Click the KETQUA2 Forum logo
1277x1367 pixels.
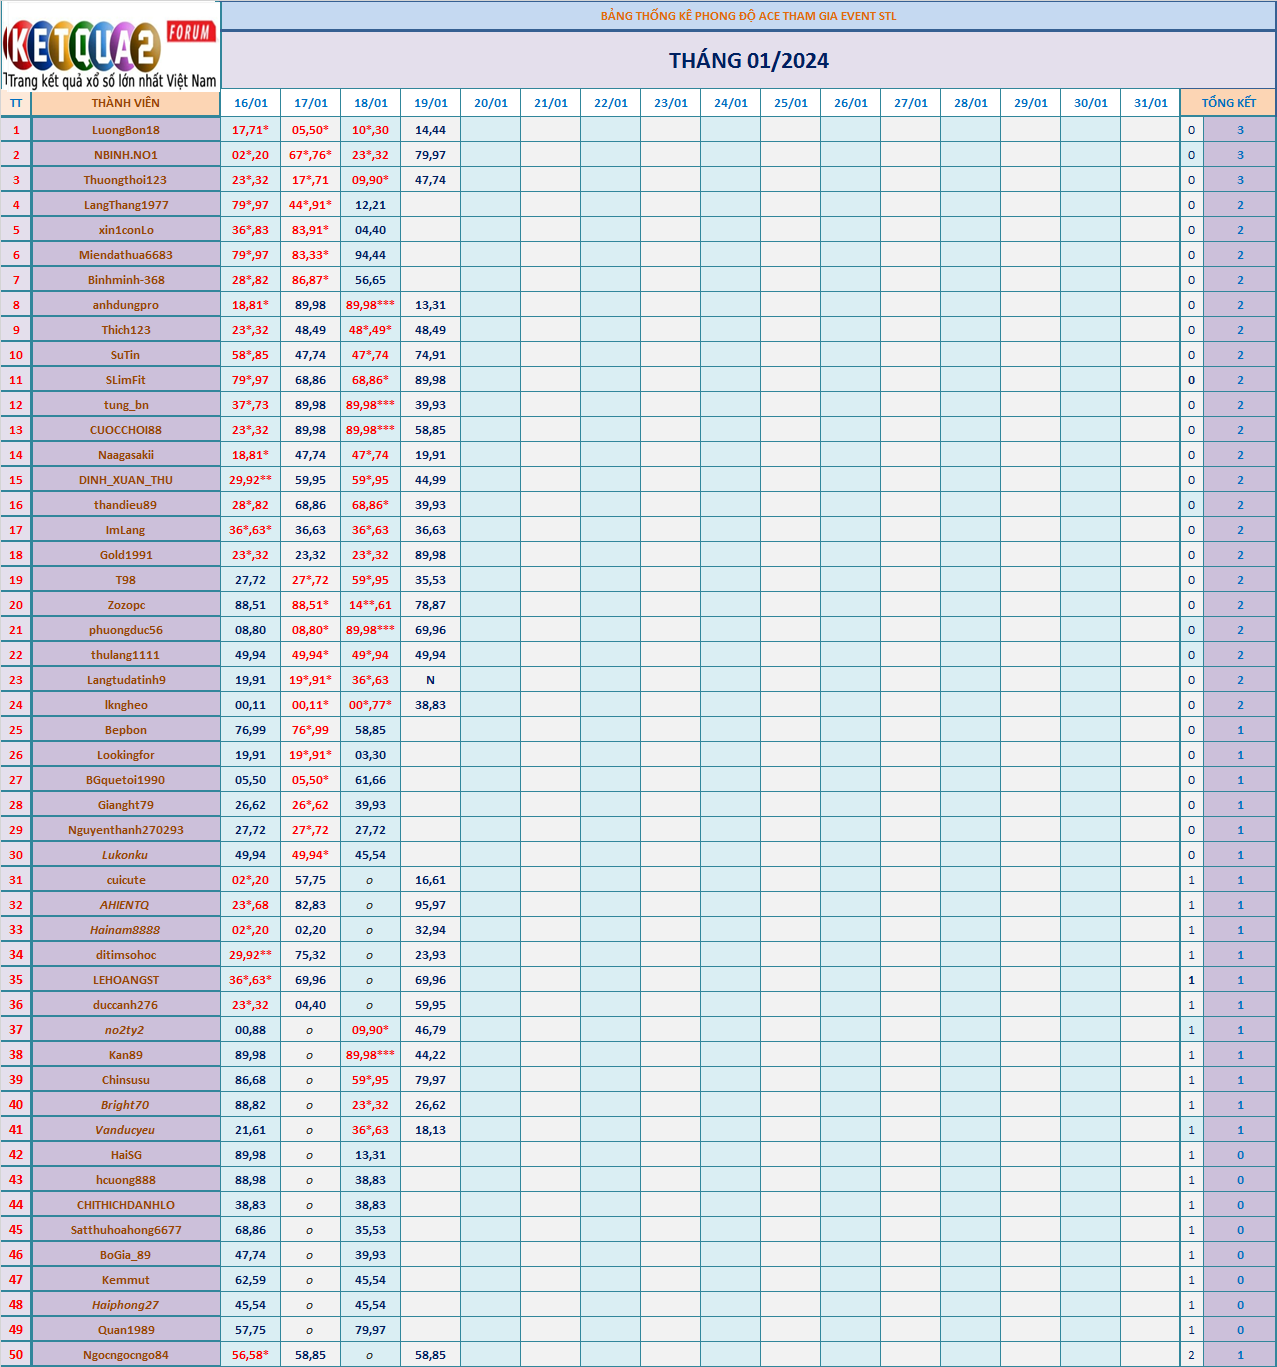[x=110, y=46]
